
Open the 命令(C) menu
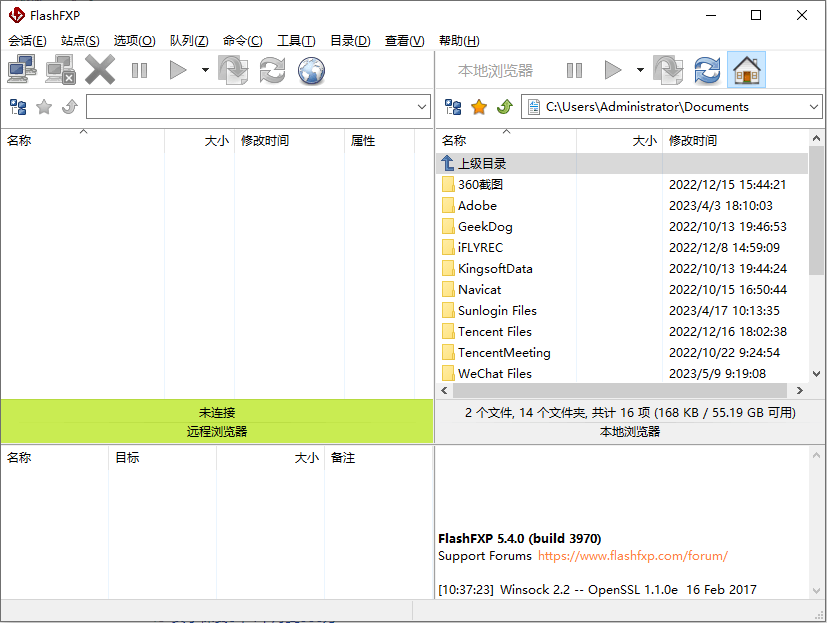click(243, 41)
